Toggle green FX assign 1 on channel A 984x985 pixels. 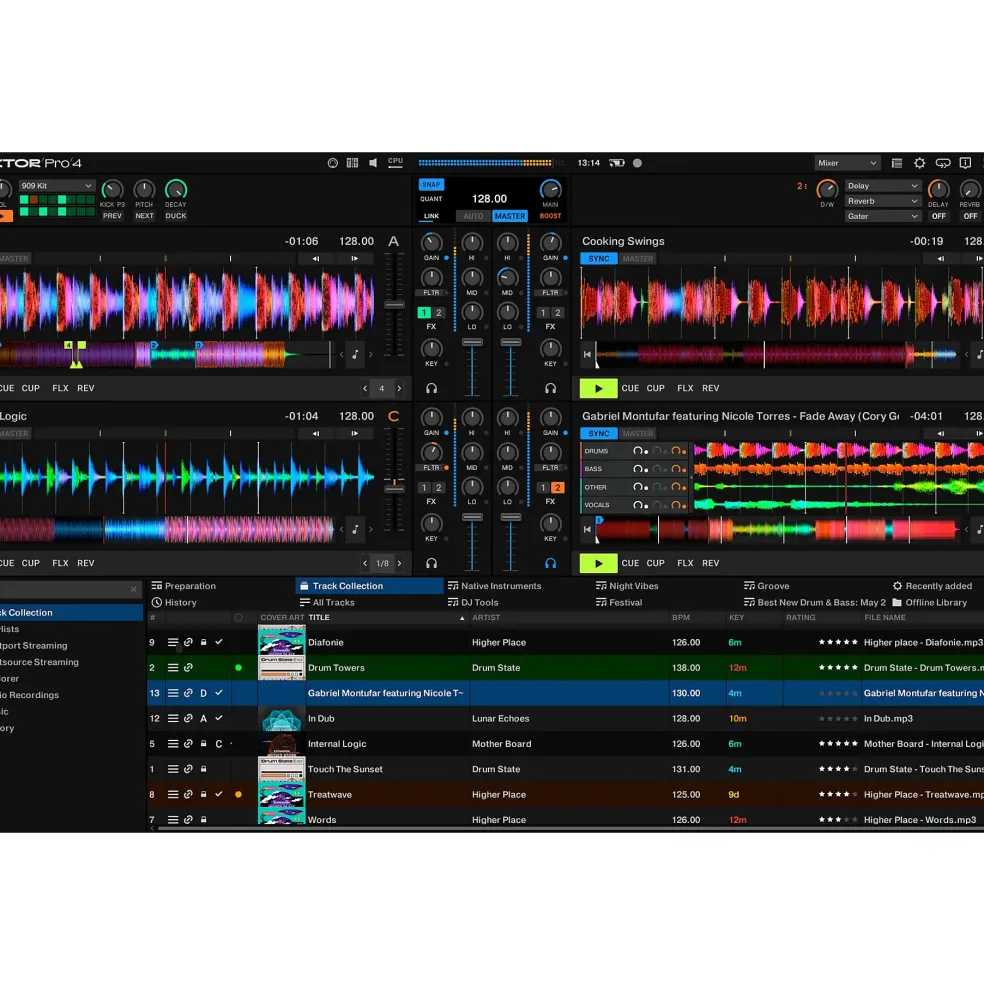424,312
